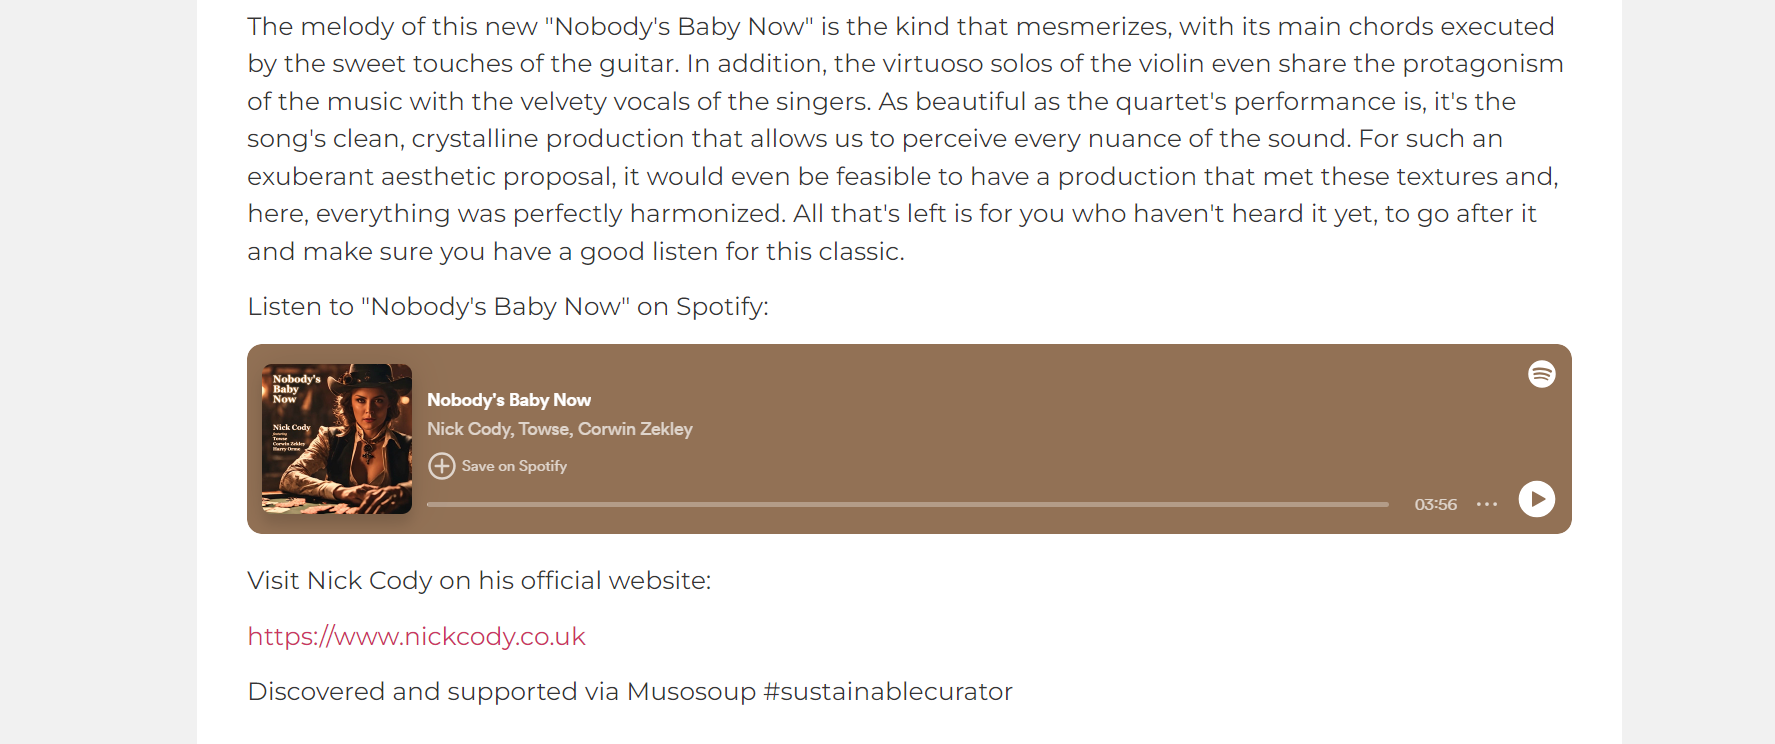This screenshot has width=1775, height=744.
Task: Click the Visit Nick Cody website text
Action: pos(479,581)
